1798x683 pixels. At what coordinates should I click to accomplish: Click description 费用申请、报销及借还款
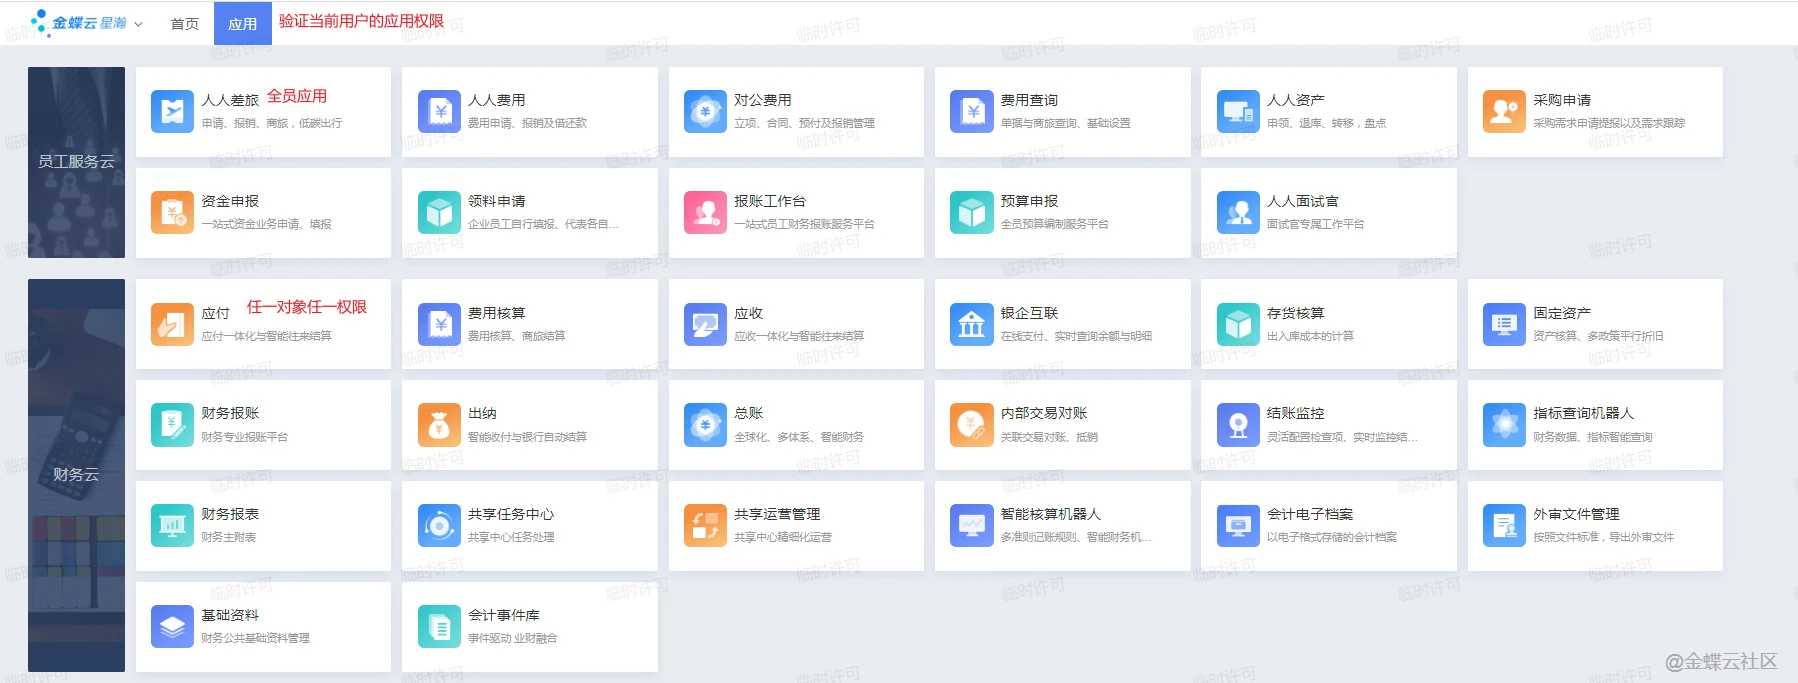[x=527, y=123]
